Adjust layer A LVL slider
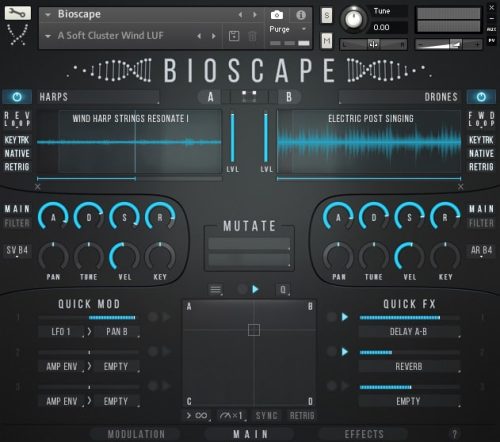 tap(232, 138)
